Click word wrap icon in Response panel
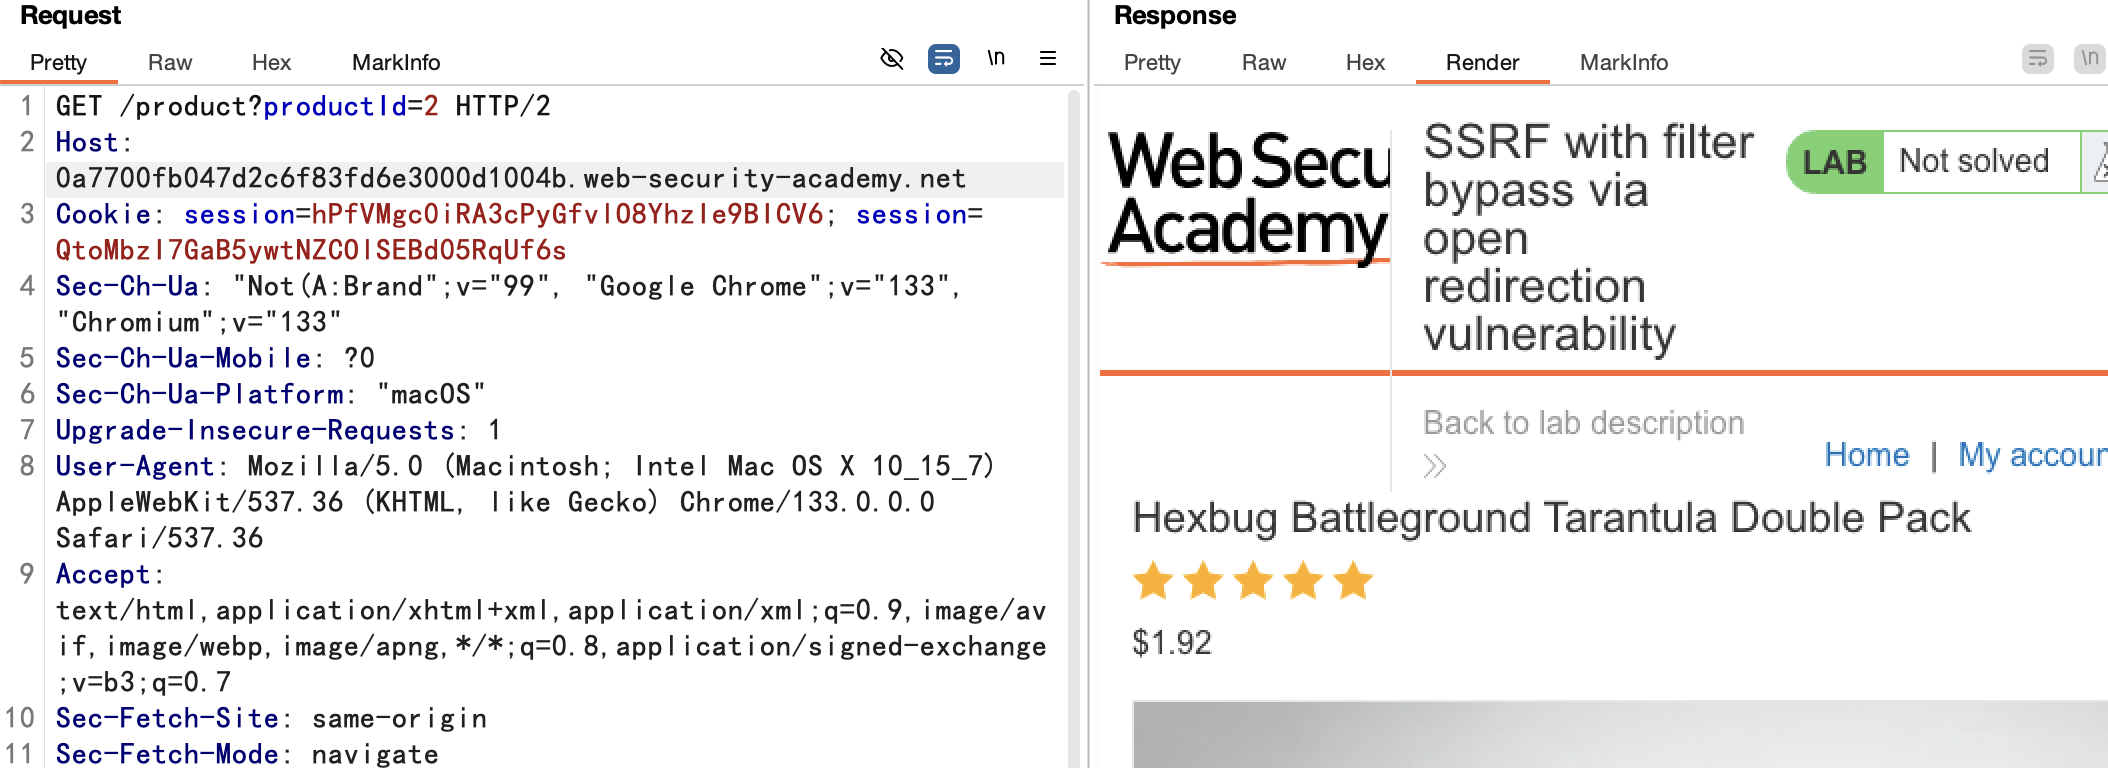Screen dimensions: 2108x768 point(2037,59)
